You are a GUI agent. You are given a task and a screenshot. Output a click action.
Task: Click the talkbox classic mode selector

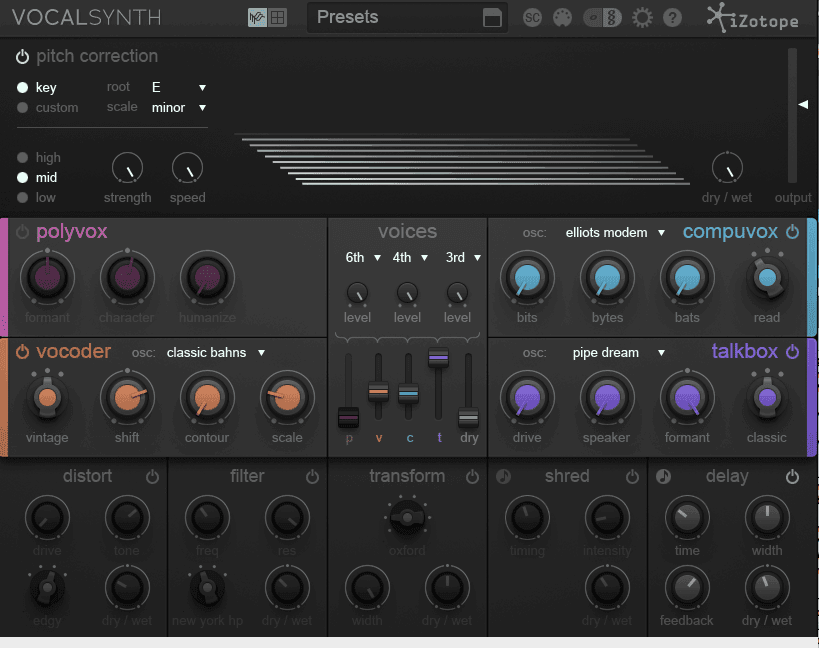pyautogui.click(x=767, y=397)
